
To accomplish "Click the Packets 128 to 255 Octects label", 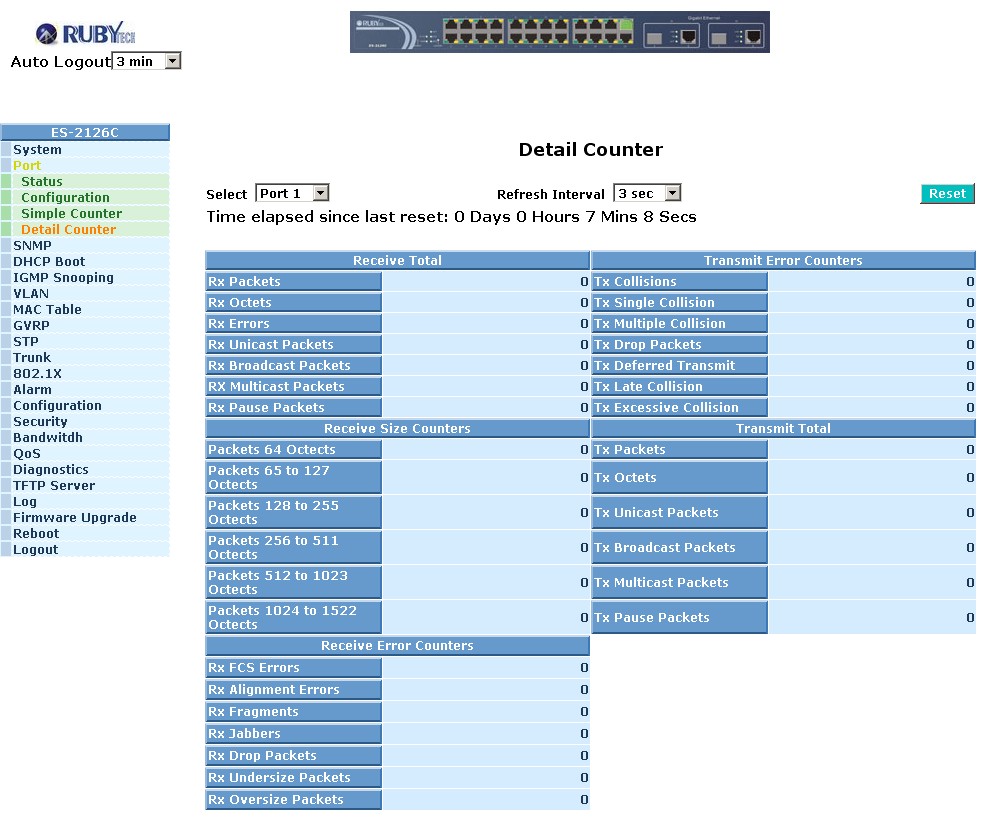I will (x=293, y=512).
